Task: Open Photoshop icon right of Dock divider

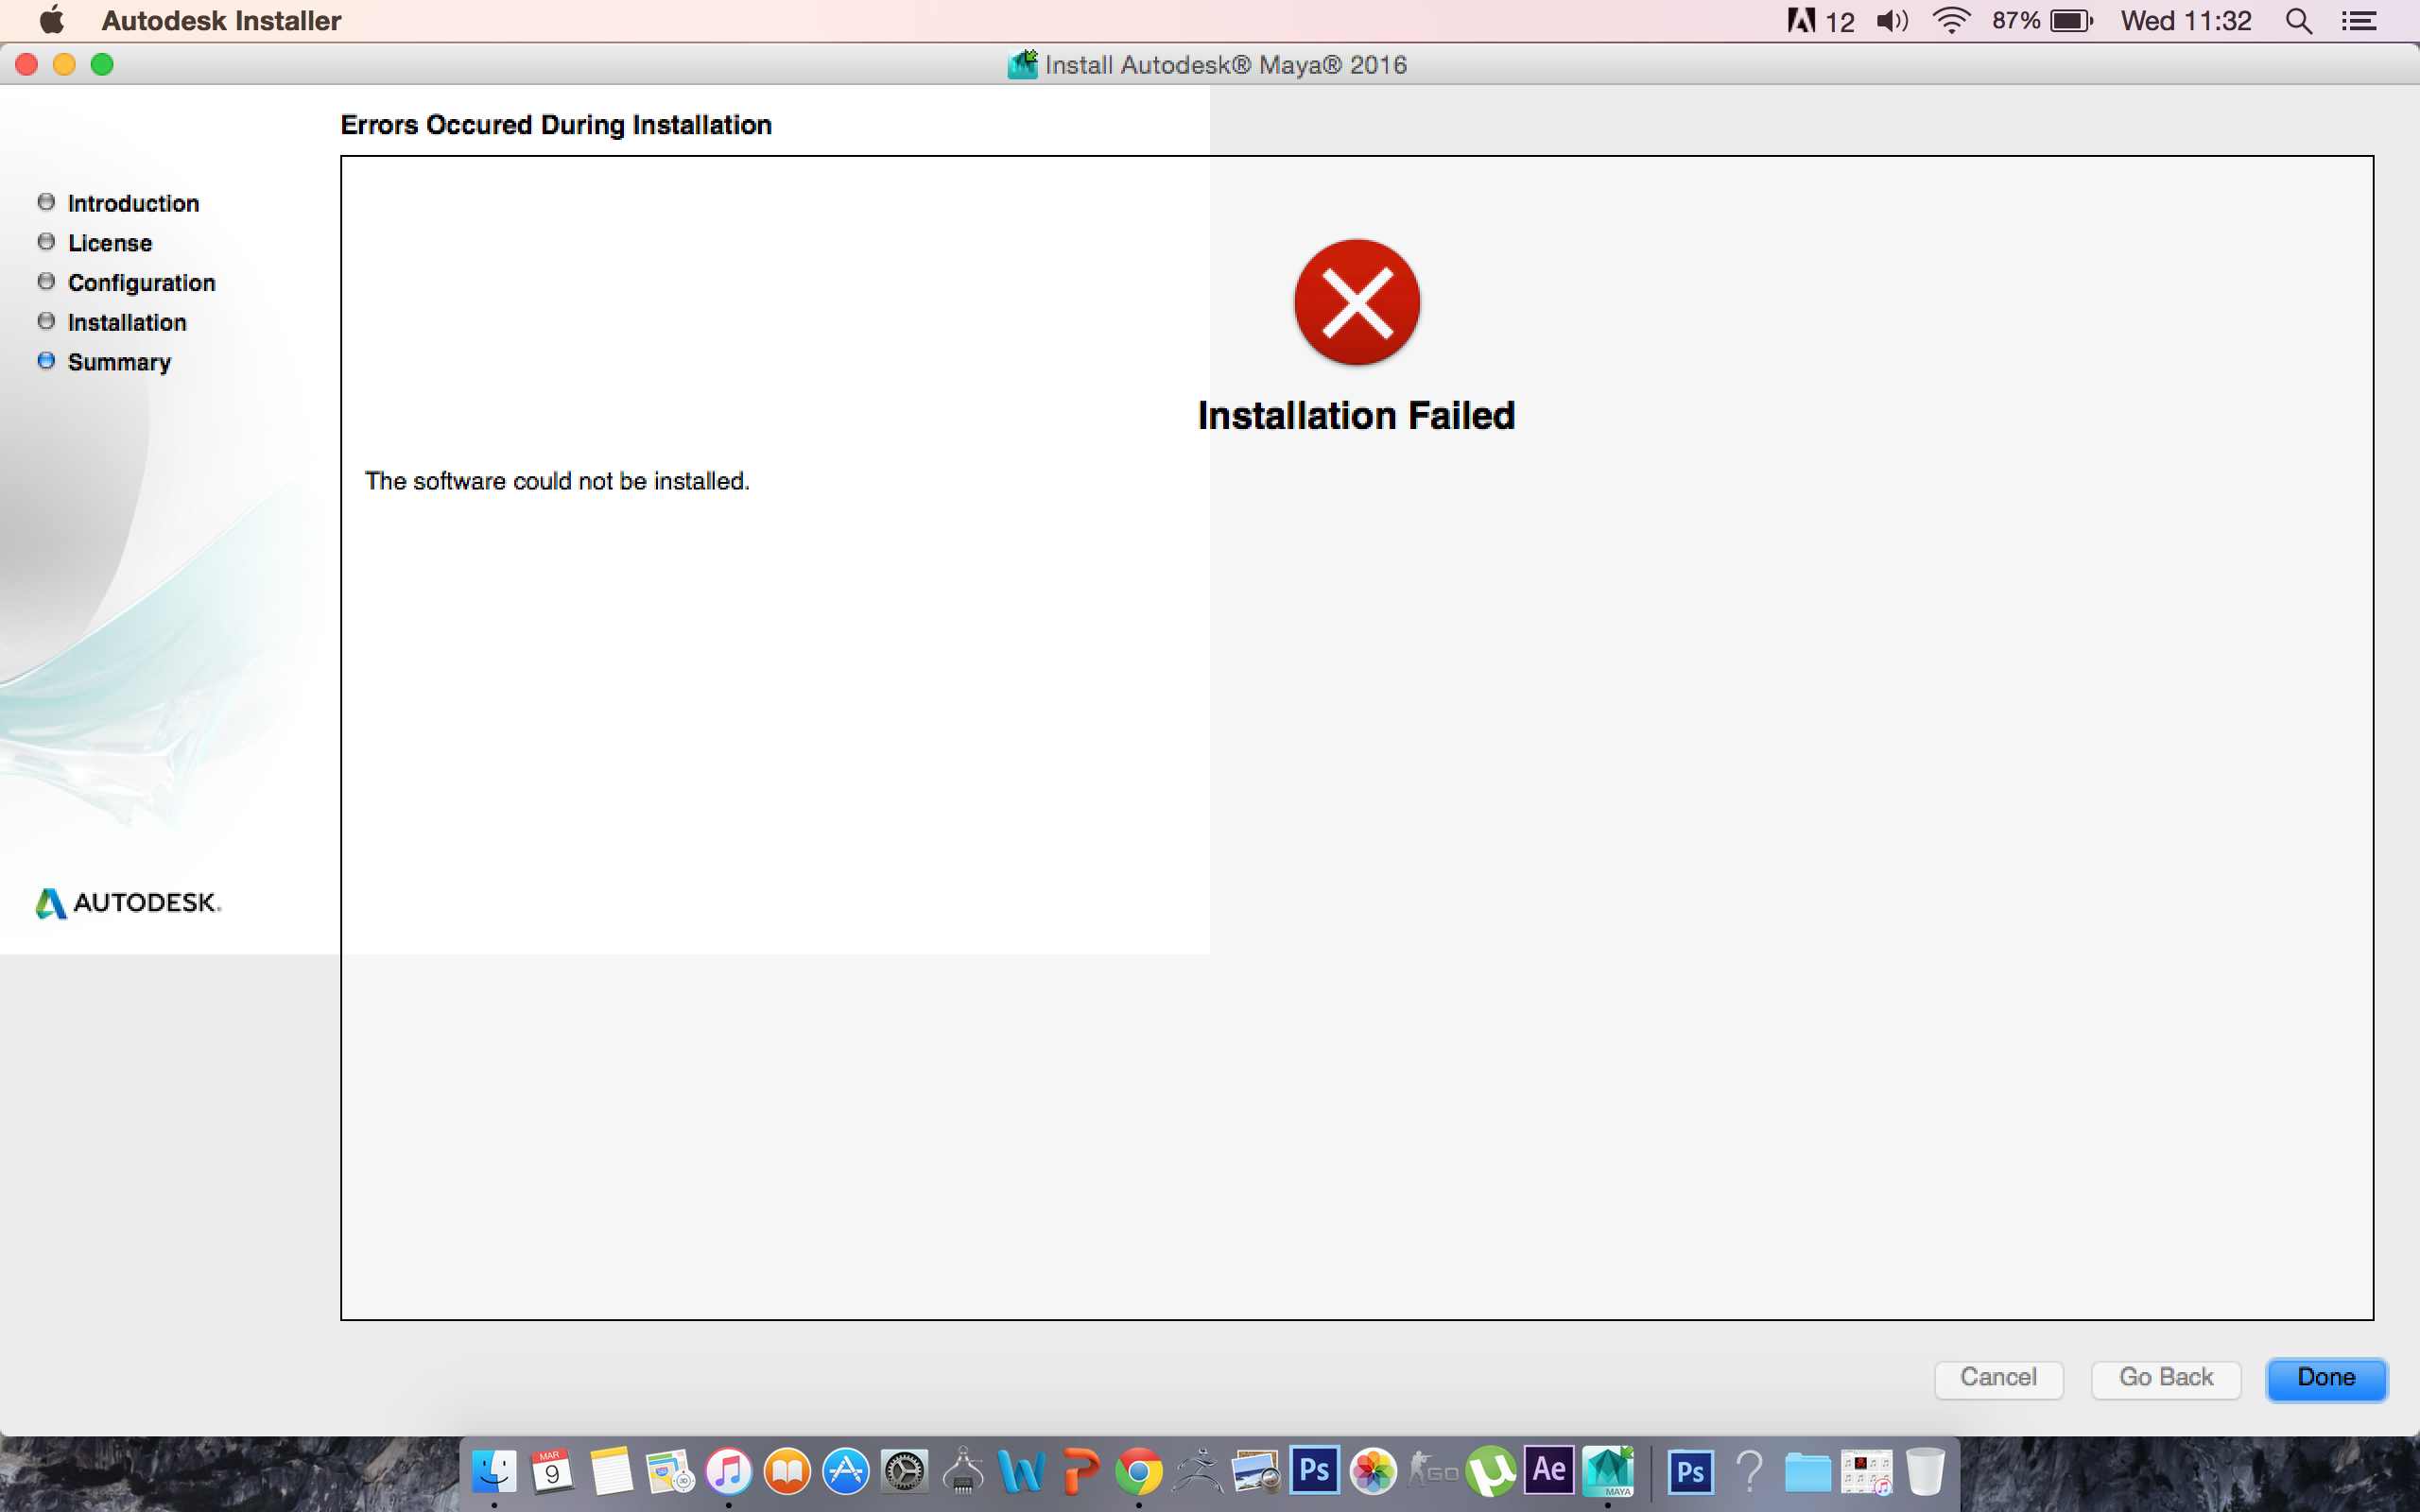Action: coord(1690,1472)
